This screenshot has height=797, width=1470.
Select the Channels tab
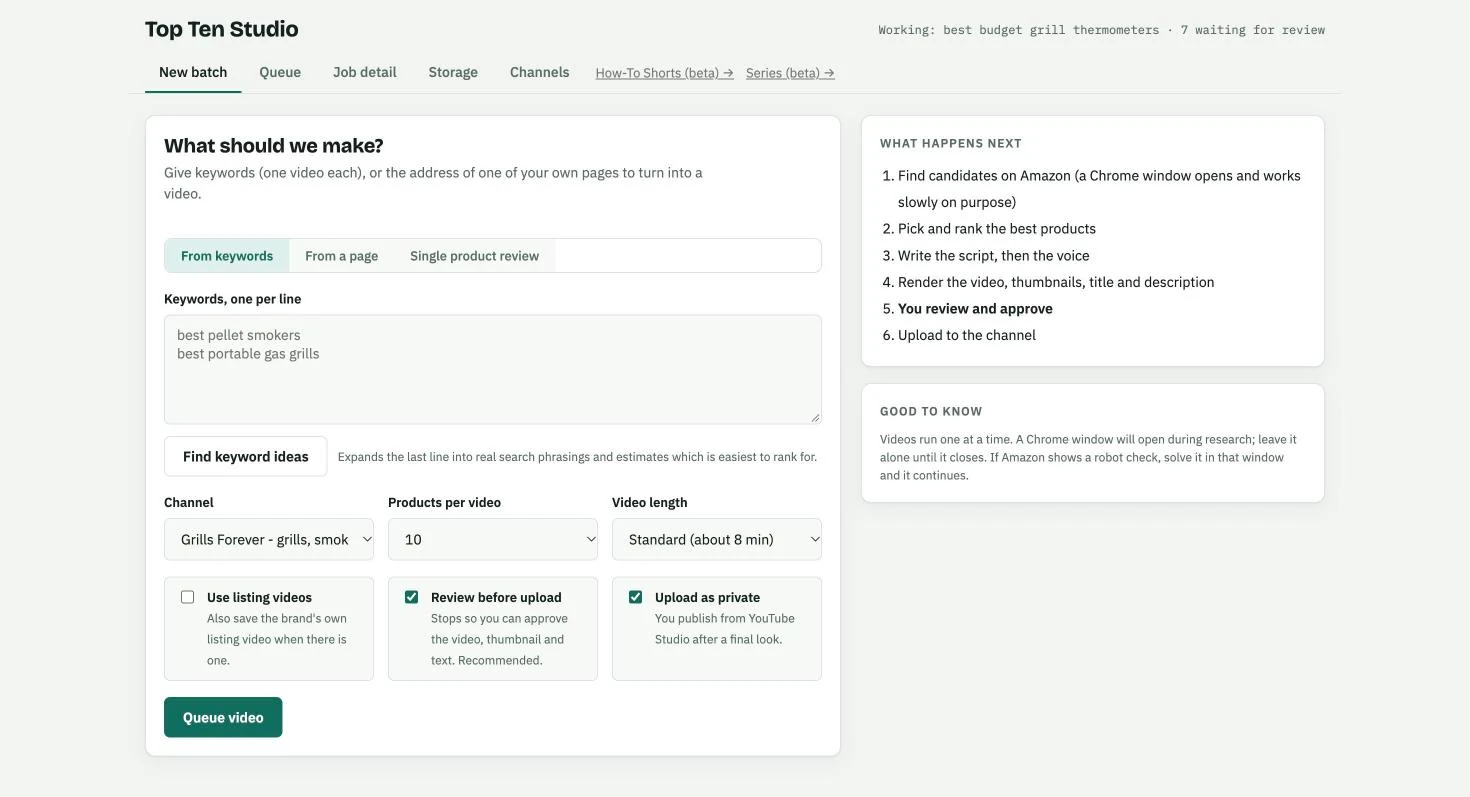[x=540, y=72]
